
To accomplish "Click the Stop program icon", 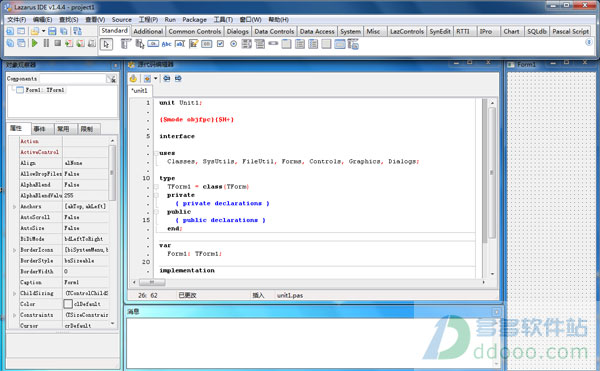I will coord(57,43).
